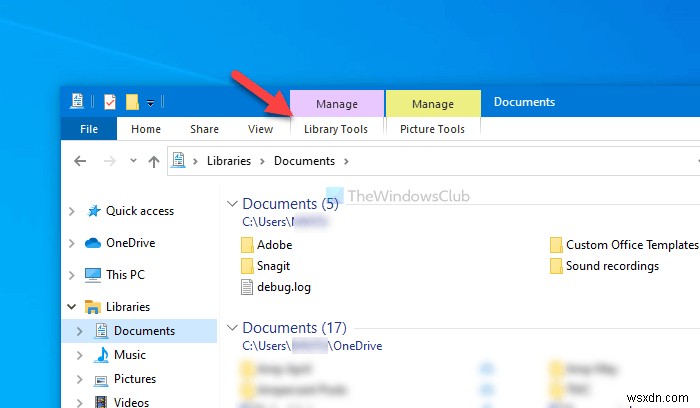Select the Adobe folder
This screenshot has width=700, height=408.
click(267, 245)
